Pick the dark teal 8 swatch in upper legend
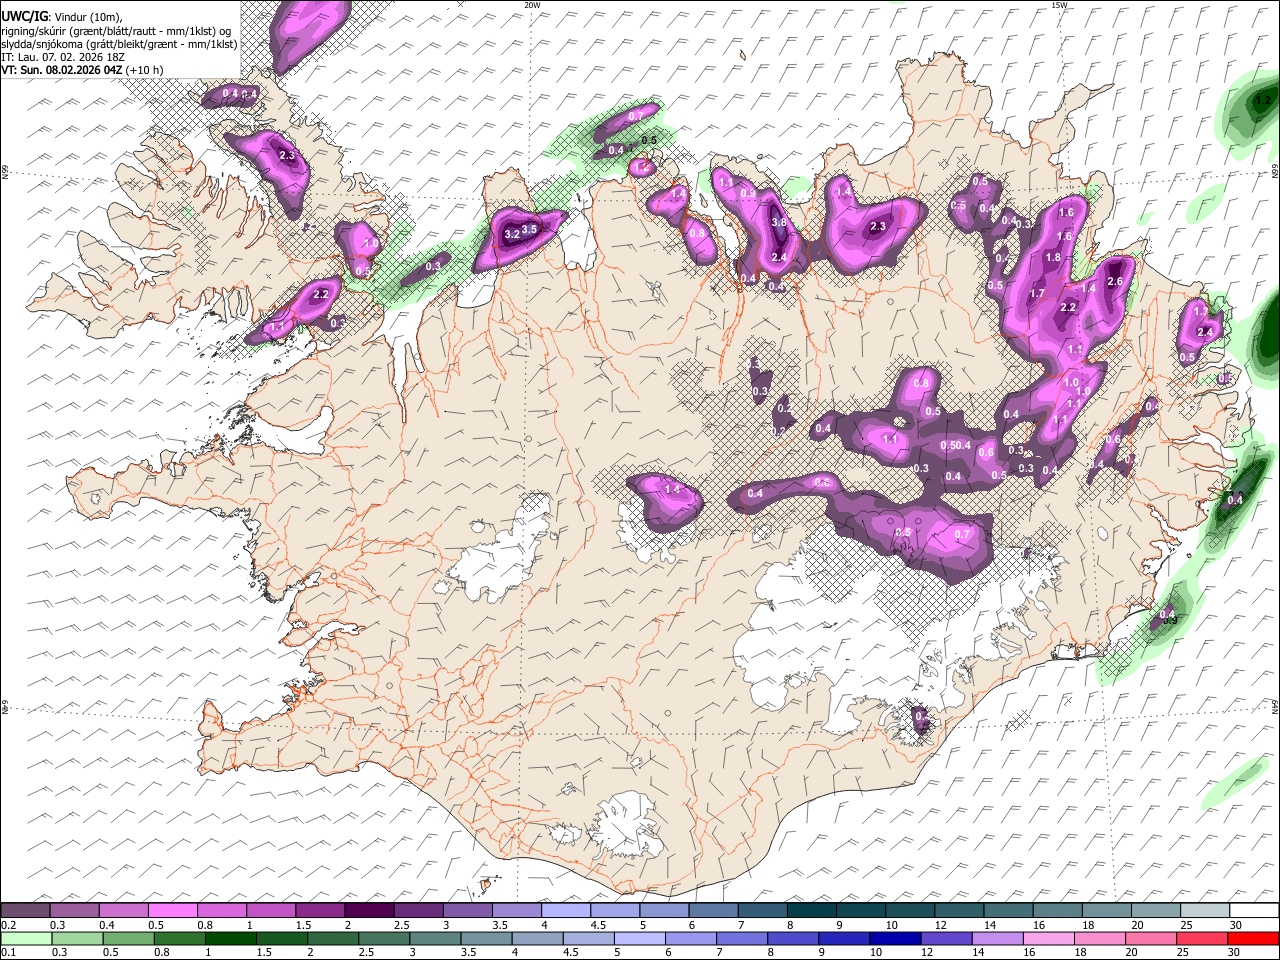Screen dimensions: 1280x960 click(811, 911)
